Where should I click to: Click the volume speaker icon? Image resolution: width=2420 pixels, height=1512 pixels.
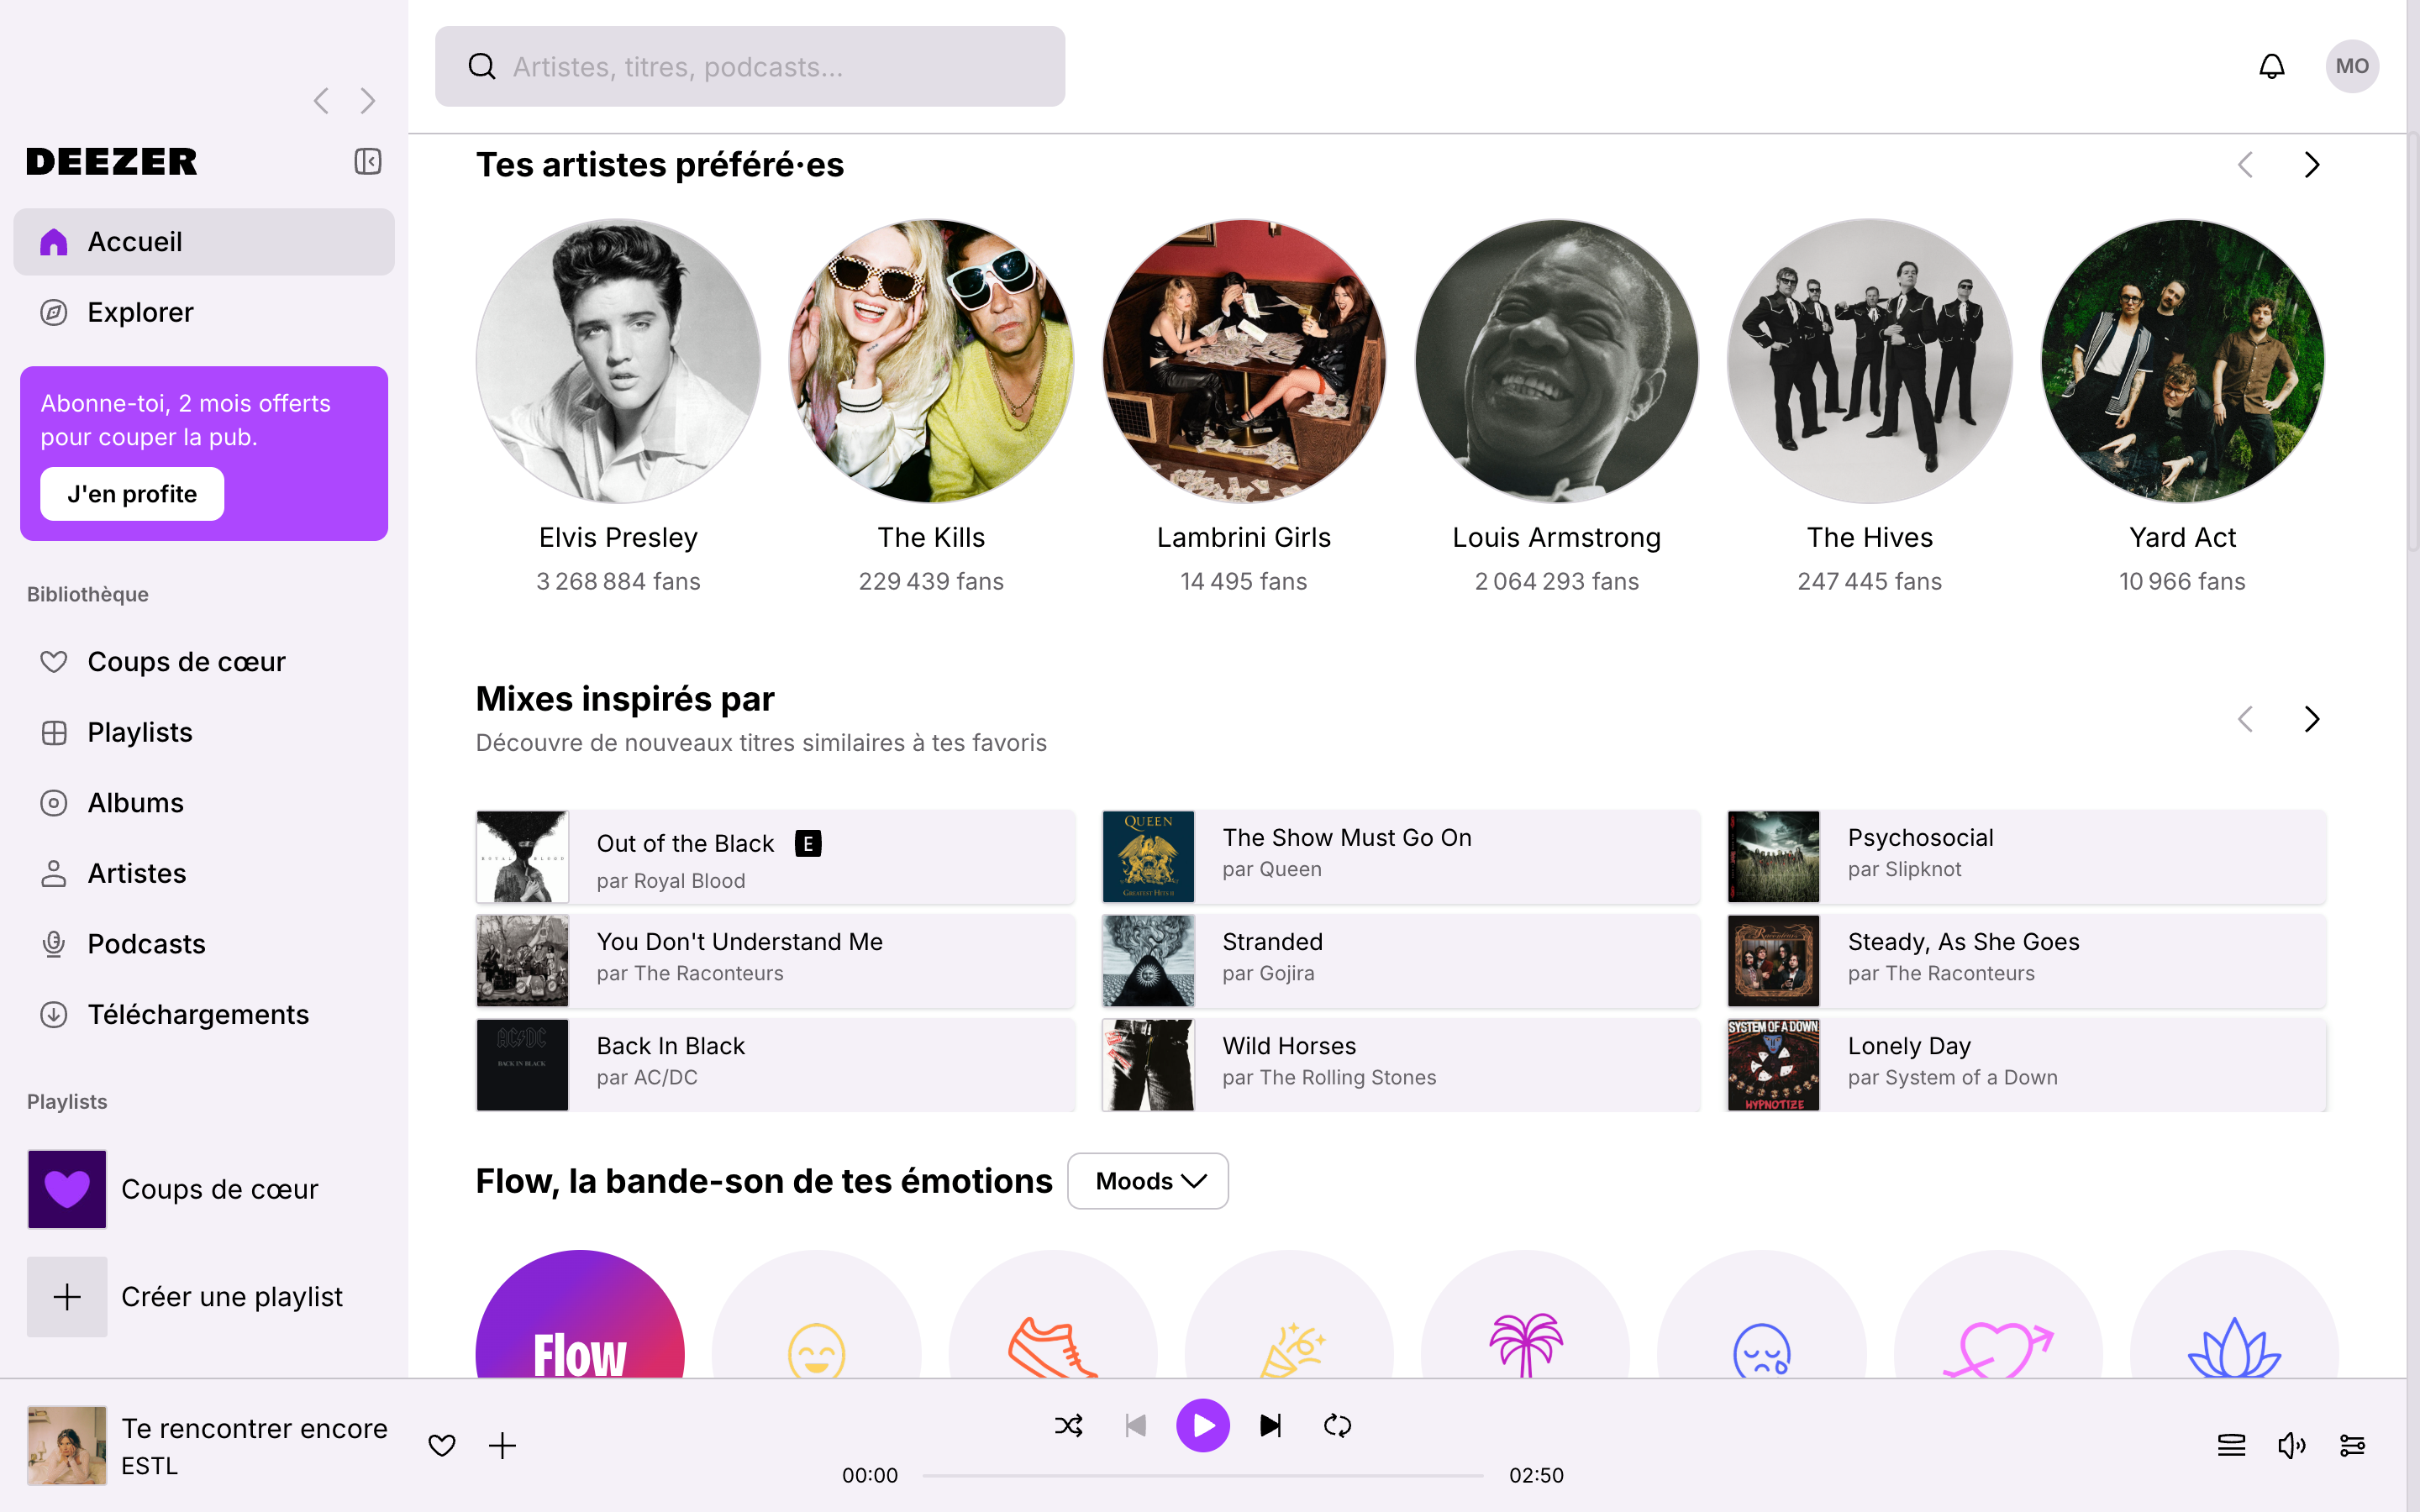coord(2291,1445)
